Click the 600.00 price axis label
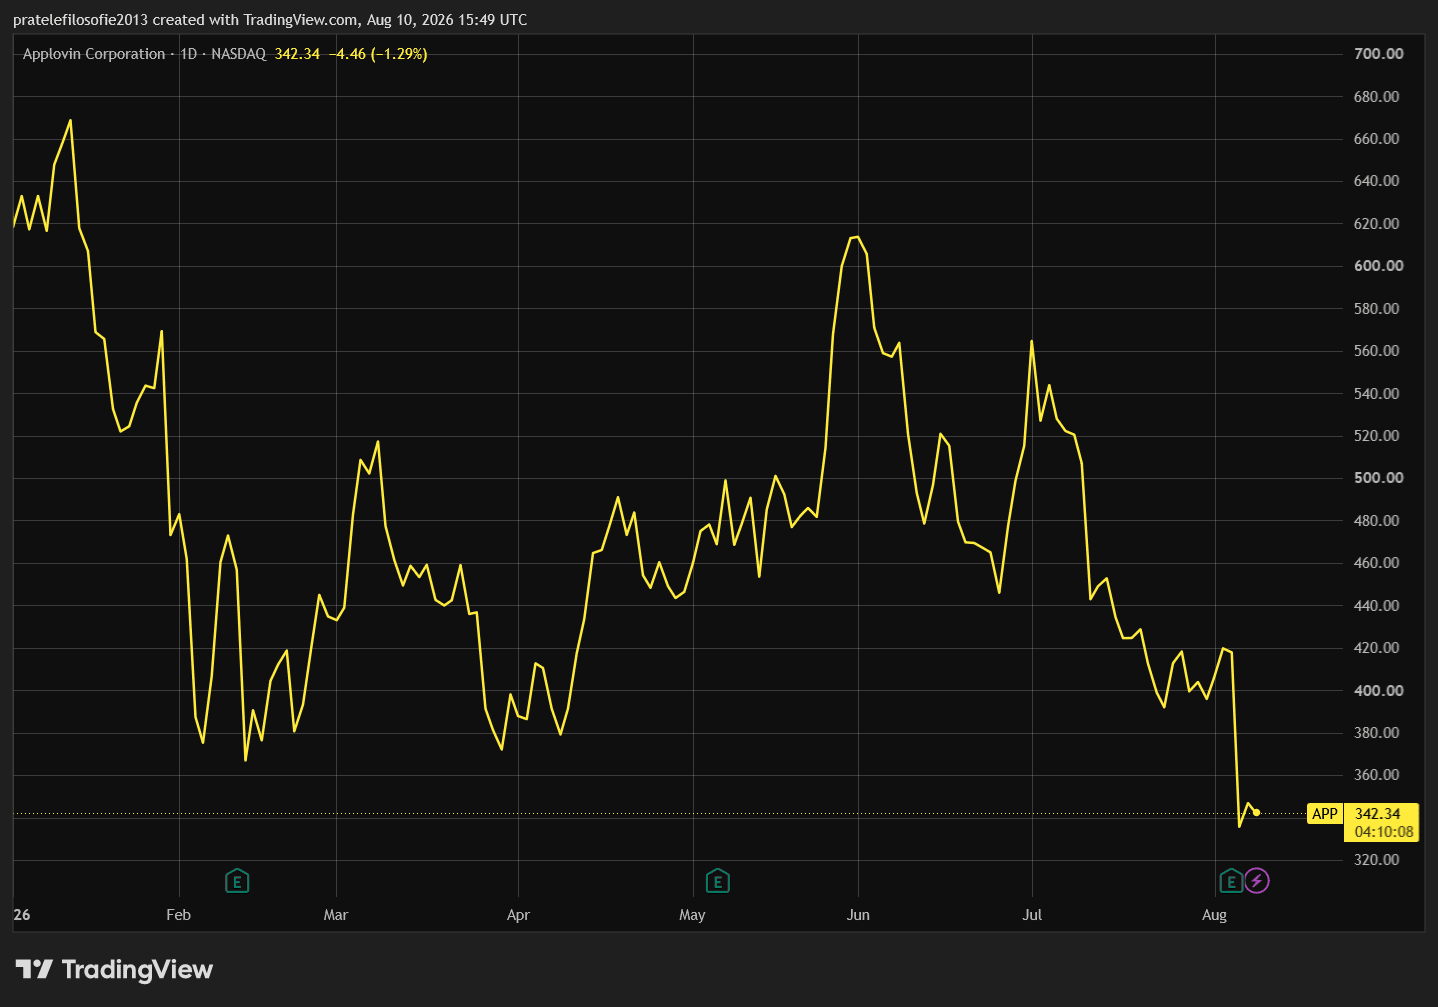 1379,266
